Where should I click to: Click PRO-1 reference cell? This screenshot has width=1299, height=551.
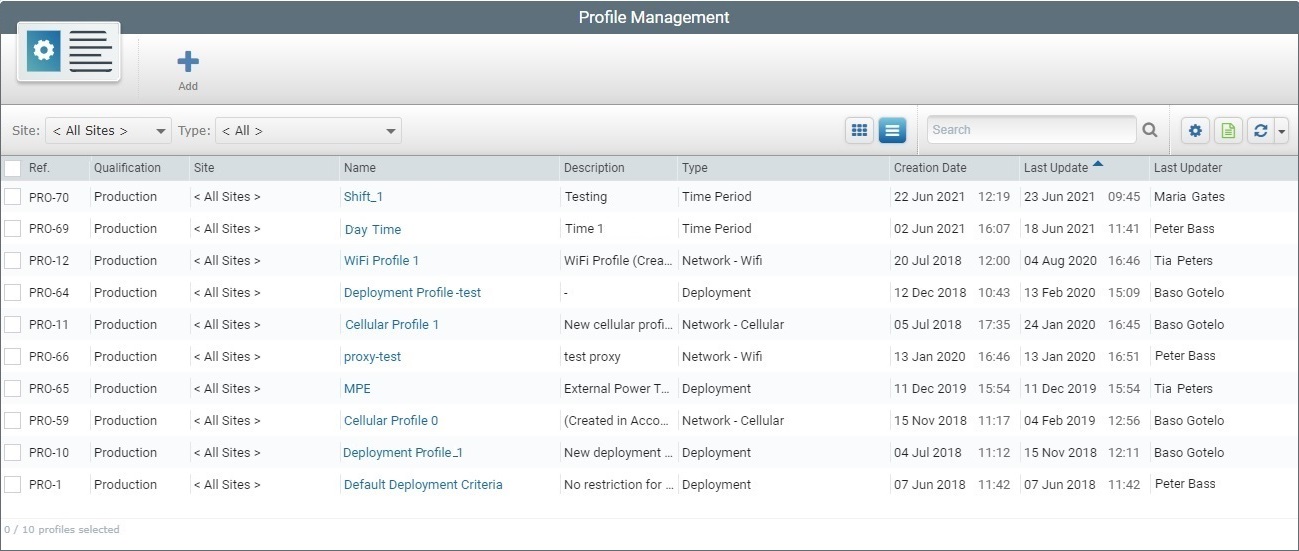[45, 485]
